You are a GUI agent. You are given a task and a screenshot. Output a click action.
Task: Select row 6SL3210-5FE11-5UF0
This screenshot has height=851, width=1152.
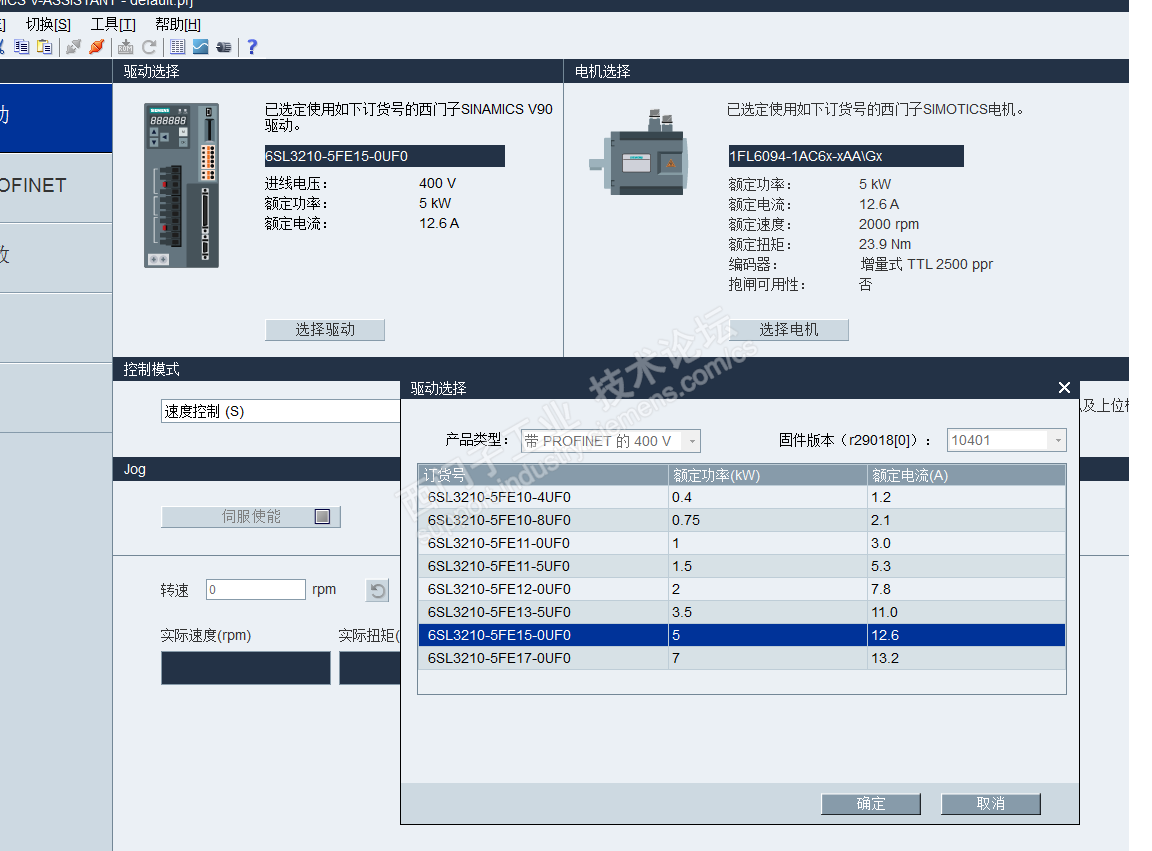[x=742, y=566]
